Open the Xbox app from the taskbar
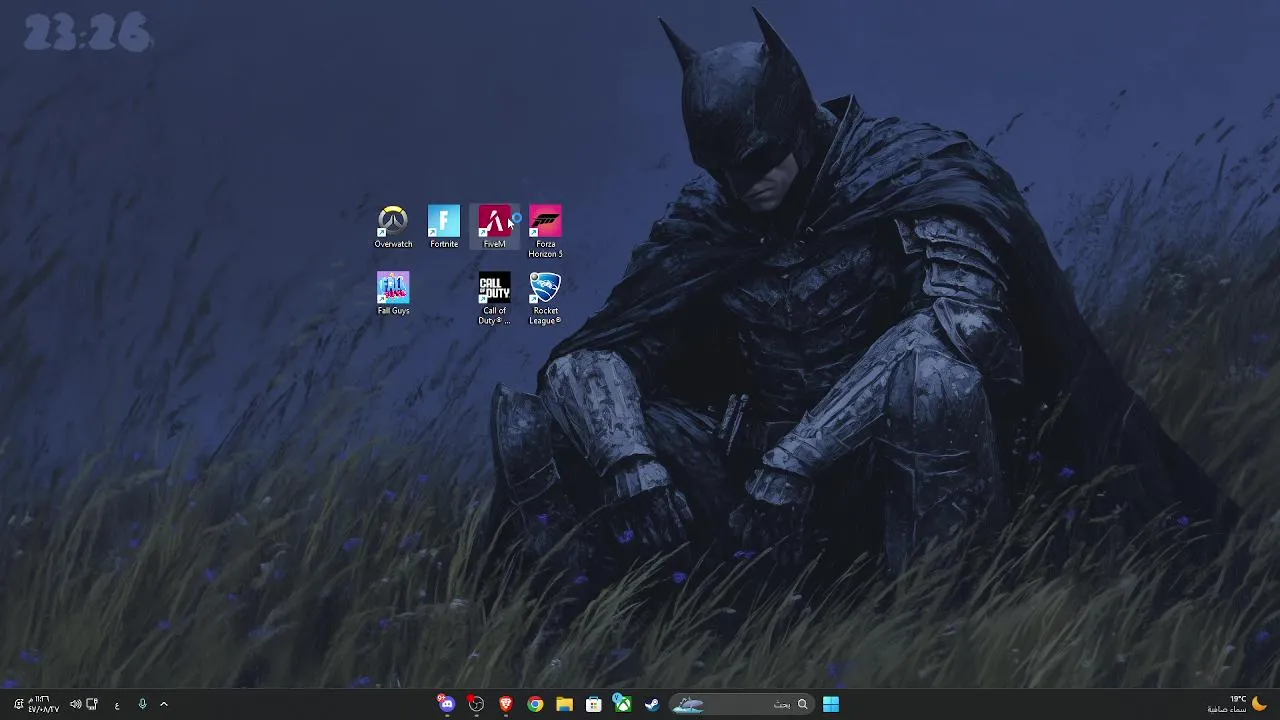1280x720 pixels. pyautogui.click(x=622, y=704)
